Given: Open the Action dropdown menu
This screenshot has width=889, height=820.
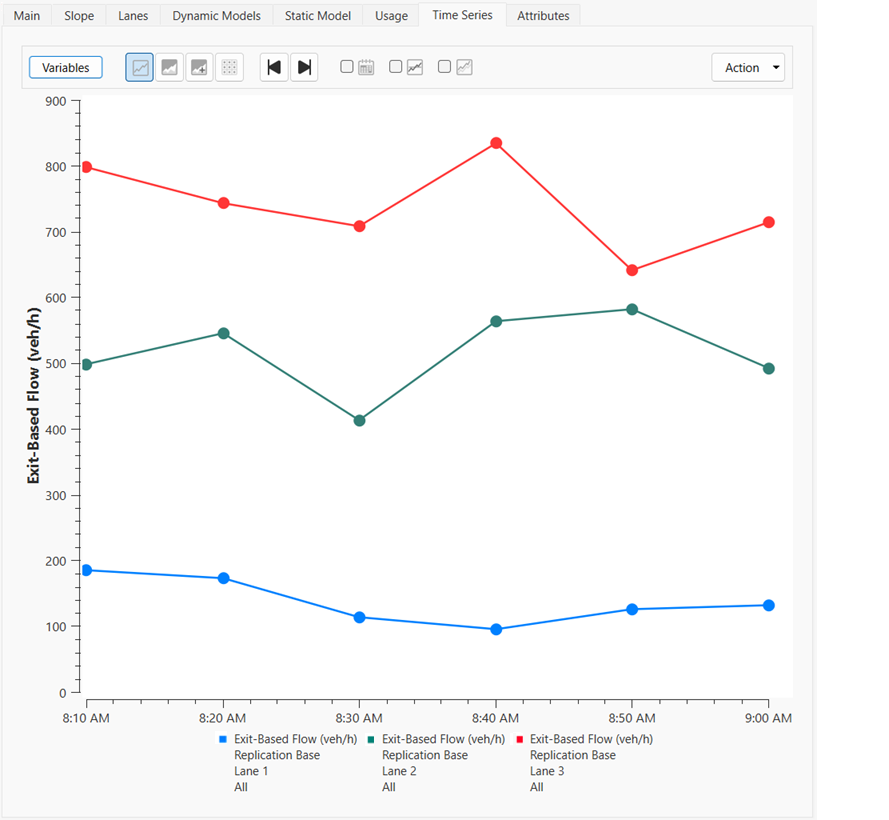Looking at the screenshot, I should pyautogui.click(x=748, y=68).
